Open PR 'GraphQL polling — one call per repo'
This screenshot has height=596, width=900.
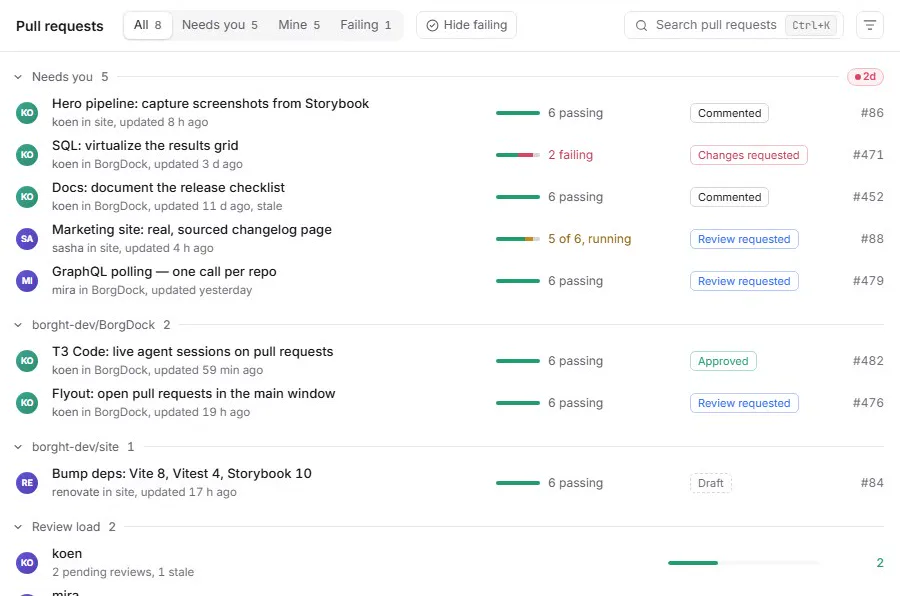pos(164,272)
